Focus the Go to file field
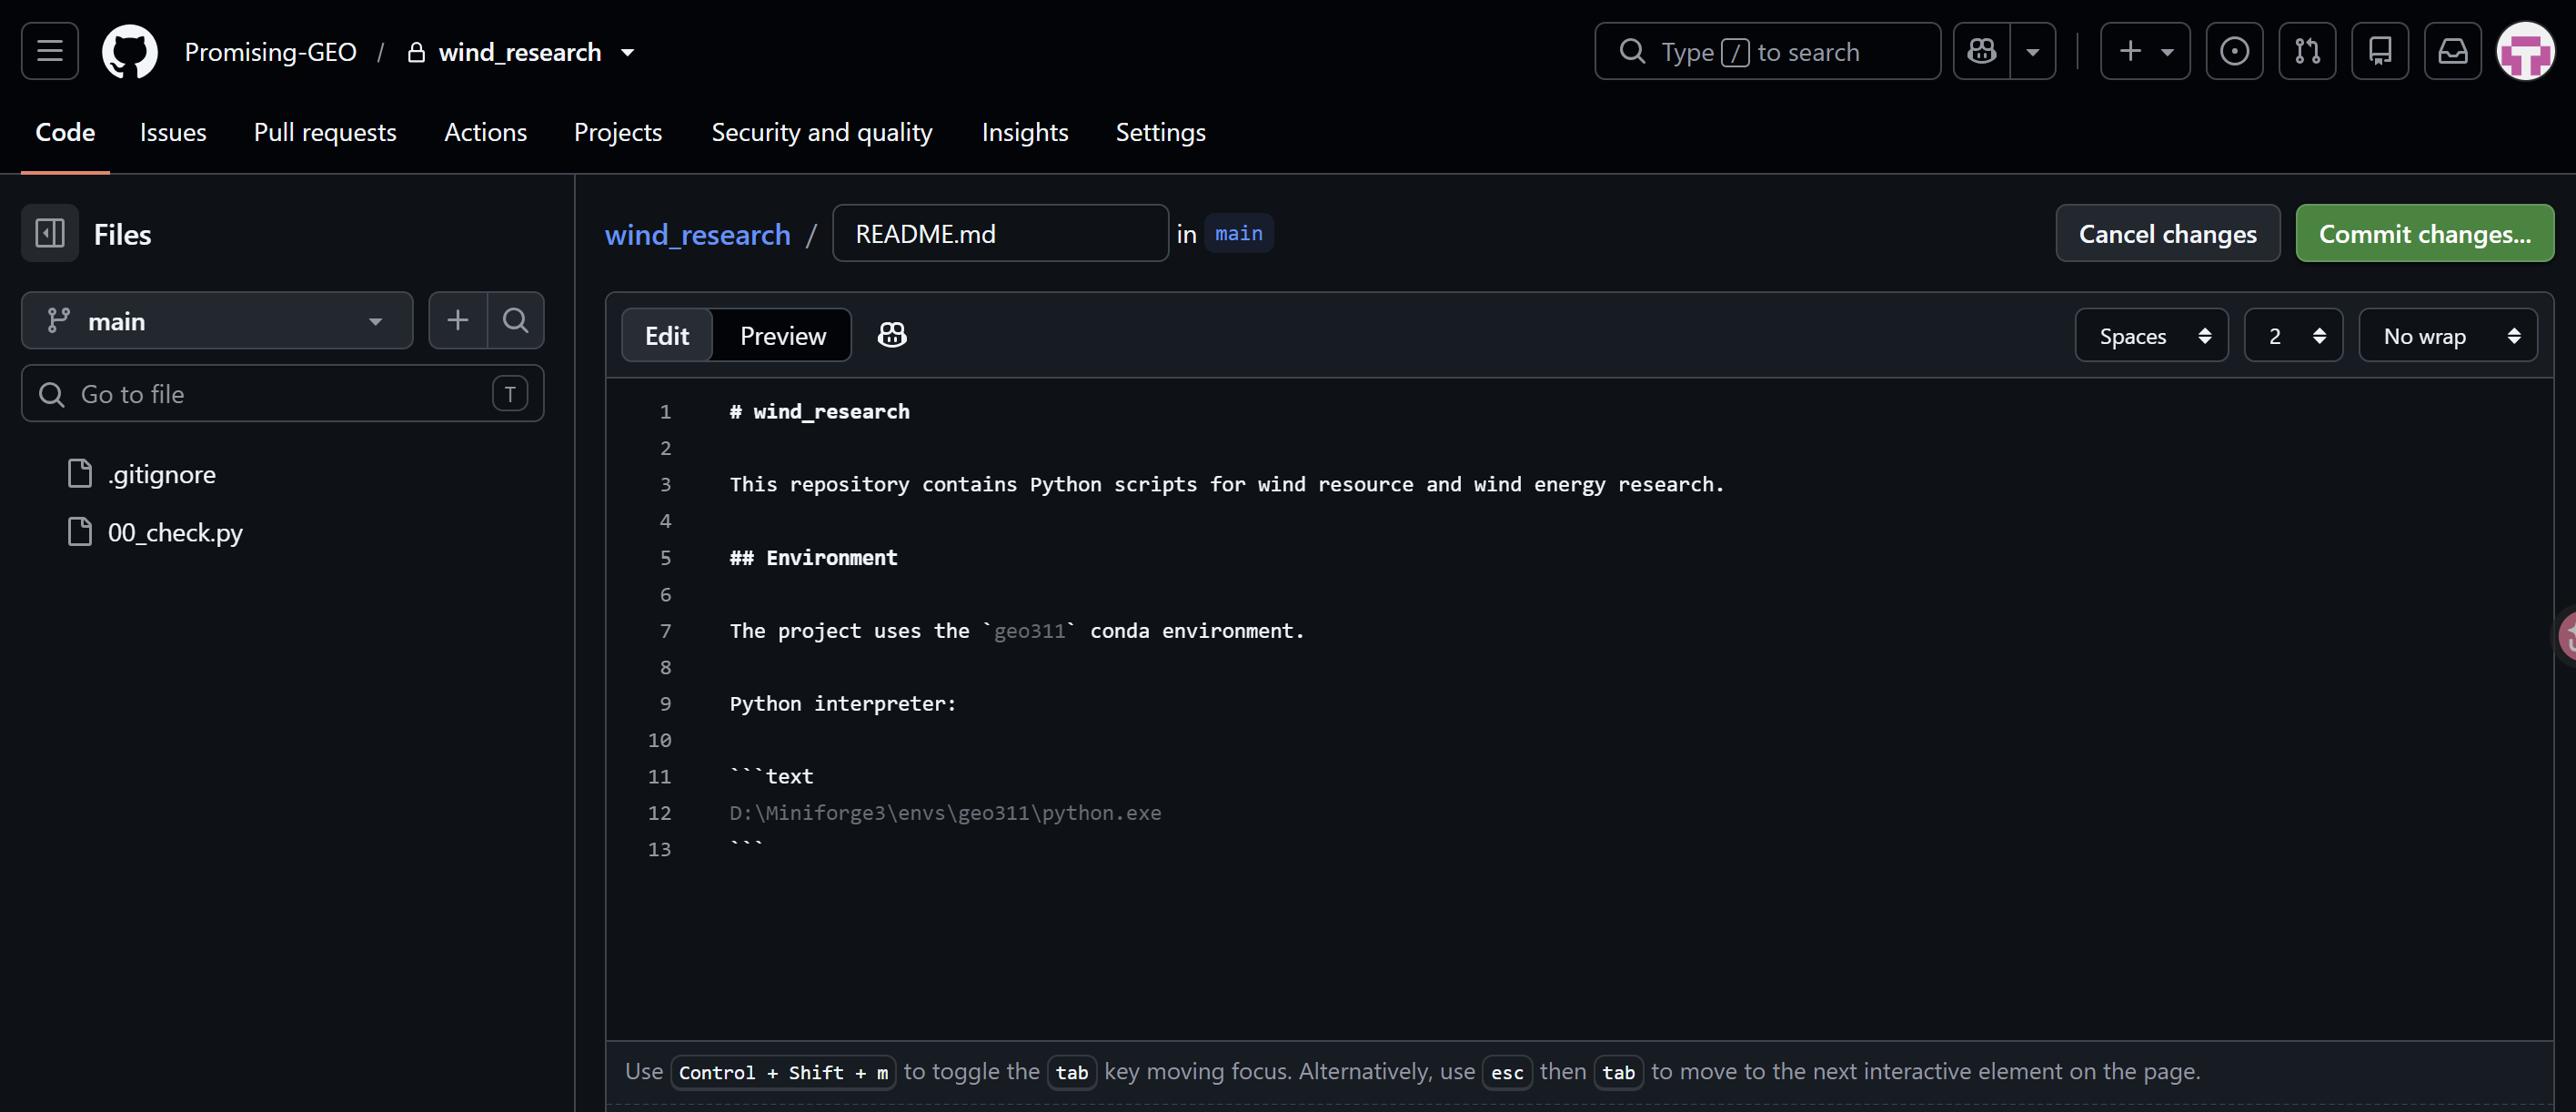Screen dimensions: 2576x1112 tap(283, 394)
